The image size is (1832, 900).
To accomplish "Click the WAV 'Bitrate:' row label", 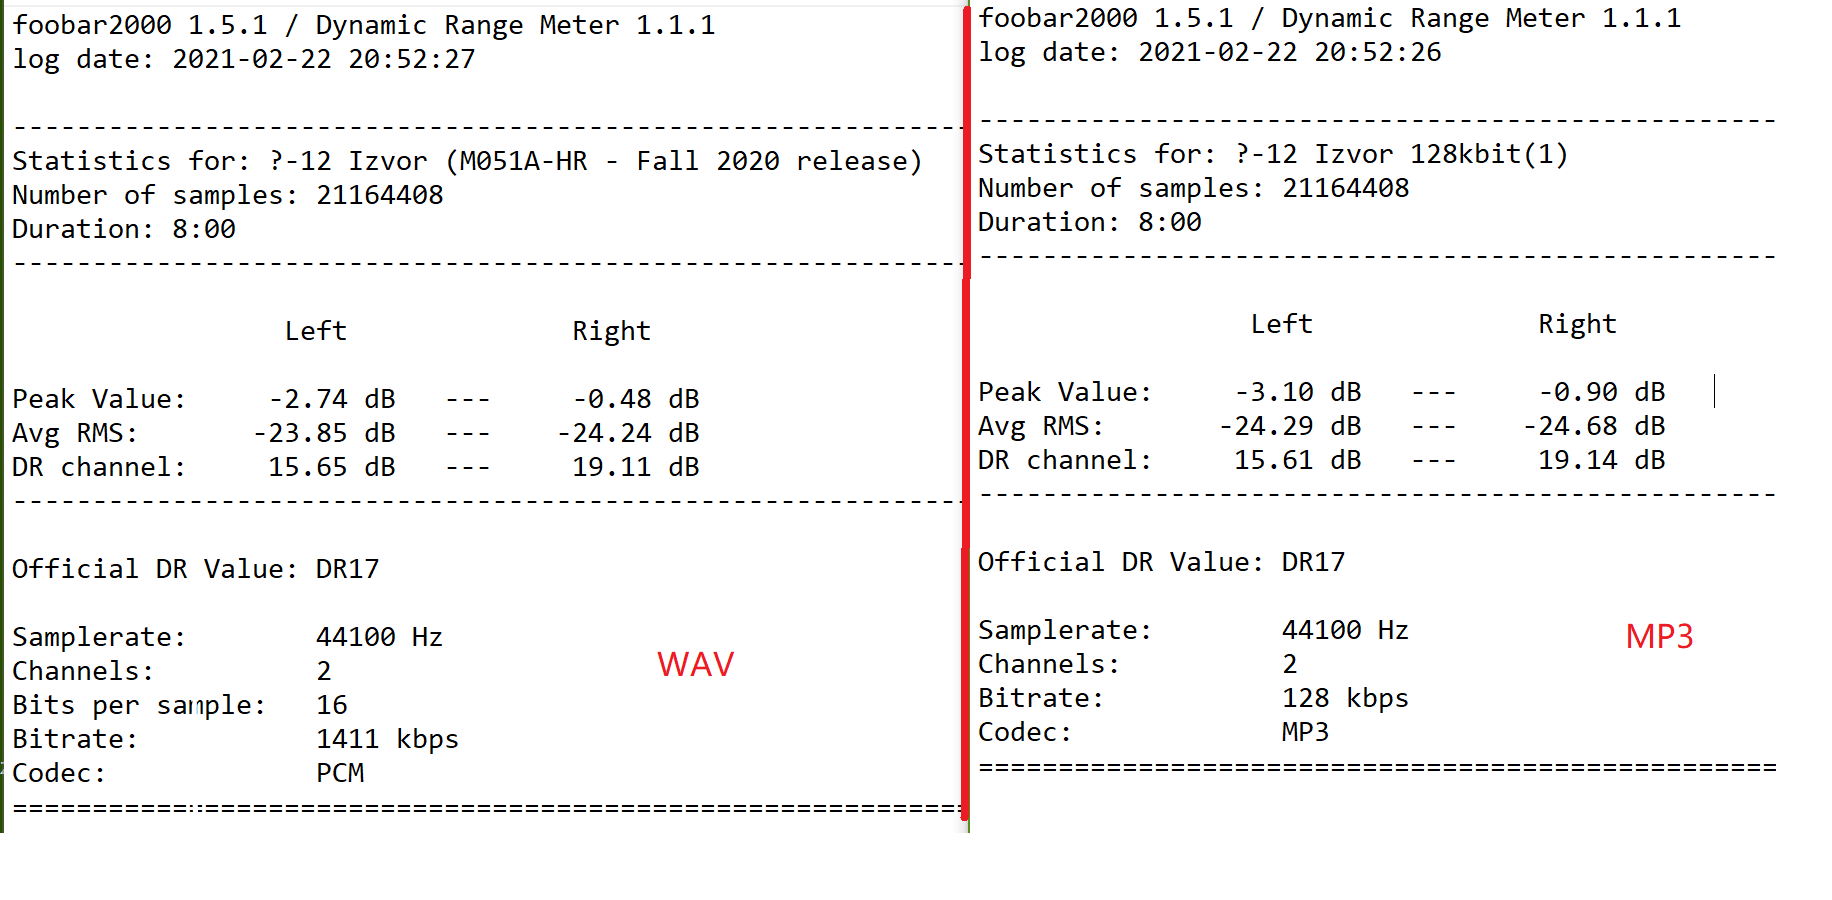I will pos(76,739).
